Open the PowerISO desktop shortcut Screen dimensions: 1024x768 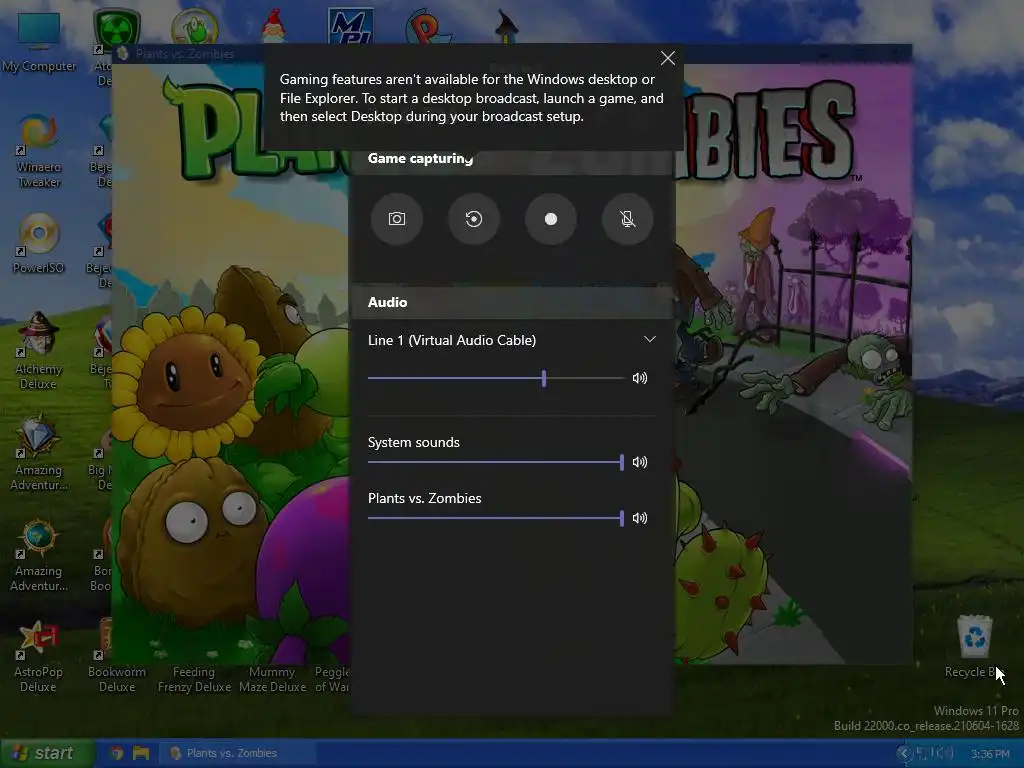coord(39,244)
